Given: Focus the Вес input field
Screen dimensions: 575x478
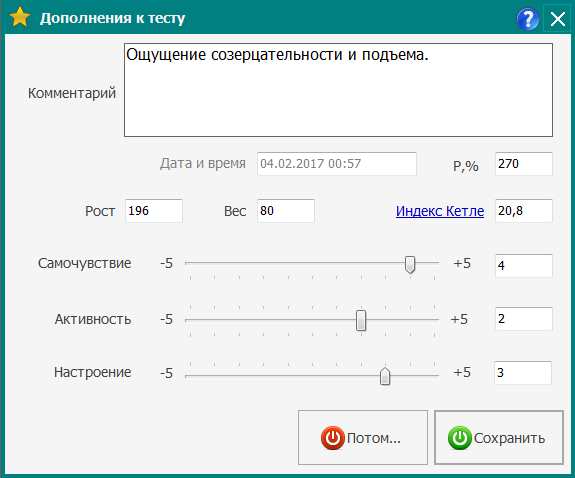Looking at the screenshot, I should (286, 211).
